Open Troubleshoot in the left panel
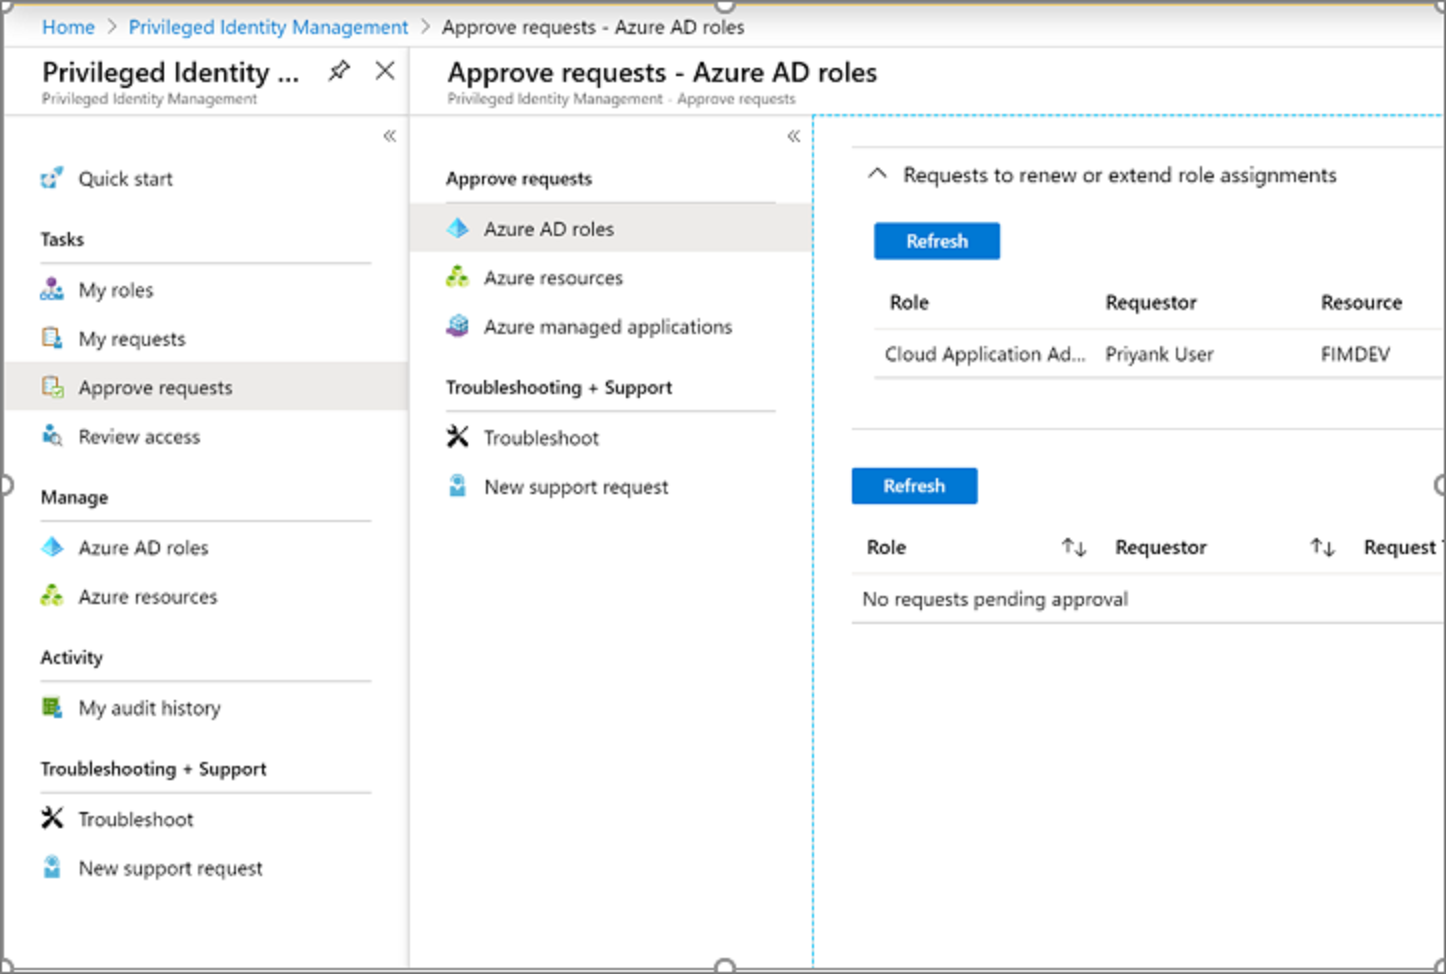The width and height of the screenshot is (1446, 974). click(x=136, y=819)
